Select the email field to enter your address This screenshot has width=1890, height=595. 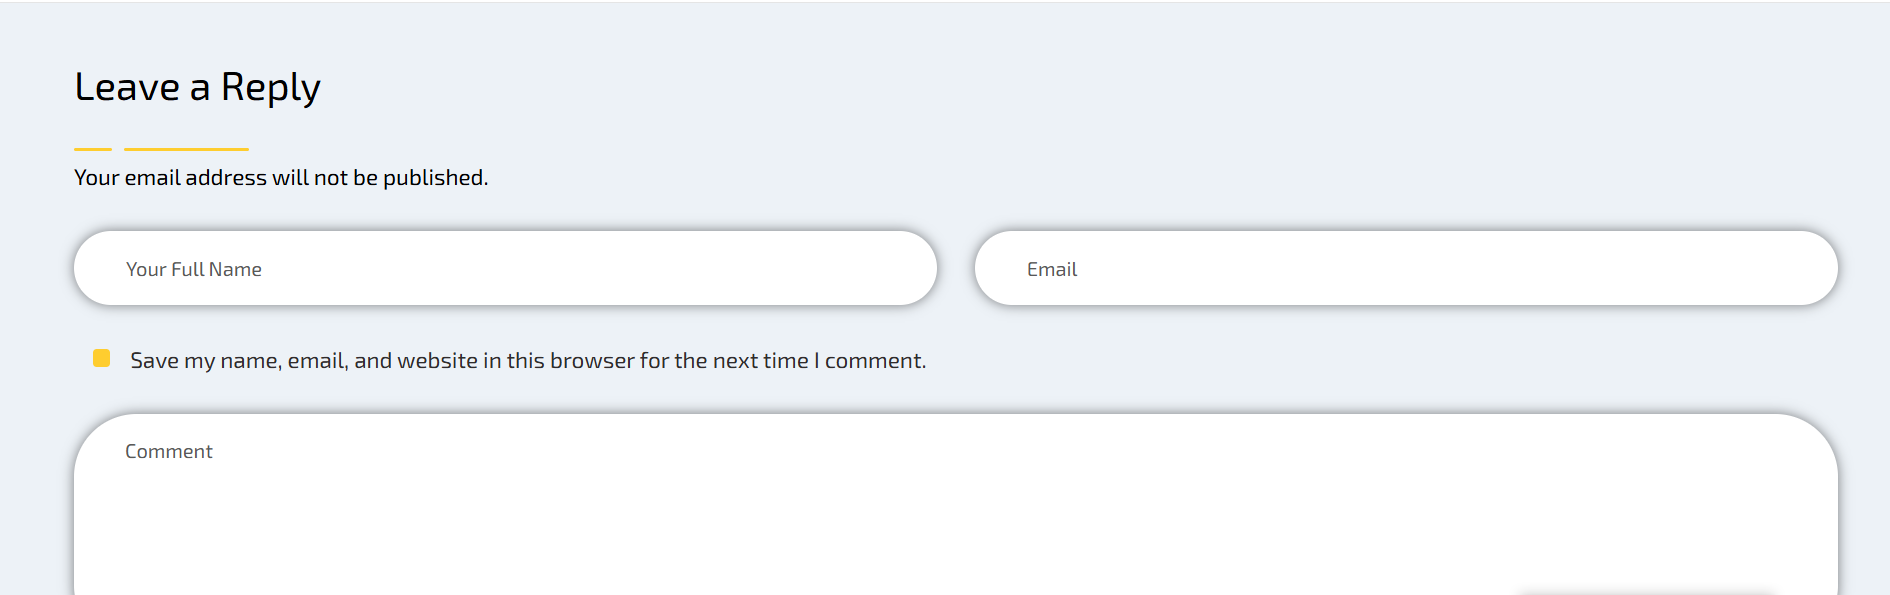(x=1406, y=268)
